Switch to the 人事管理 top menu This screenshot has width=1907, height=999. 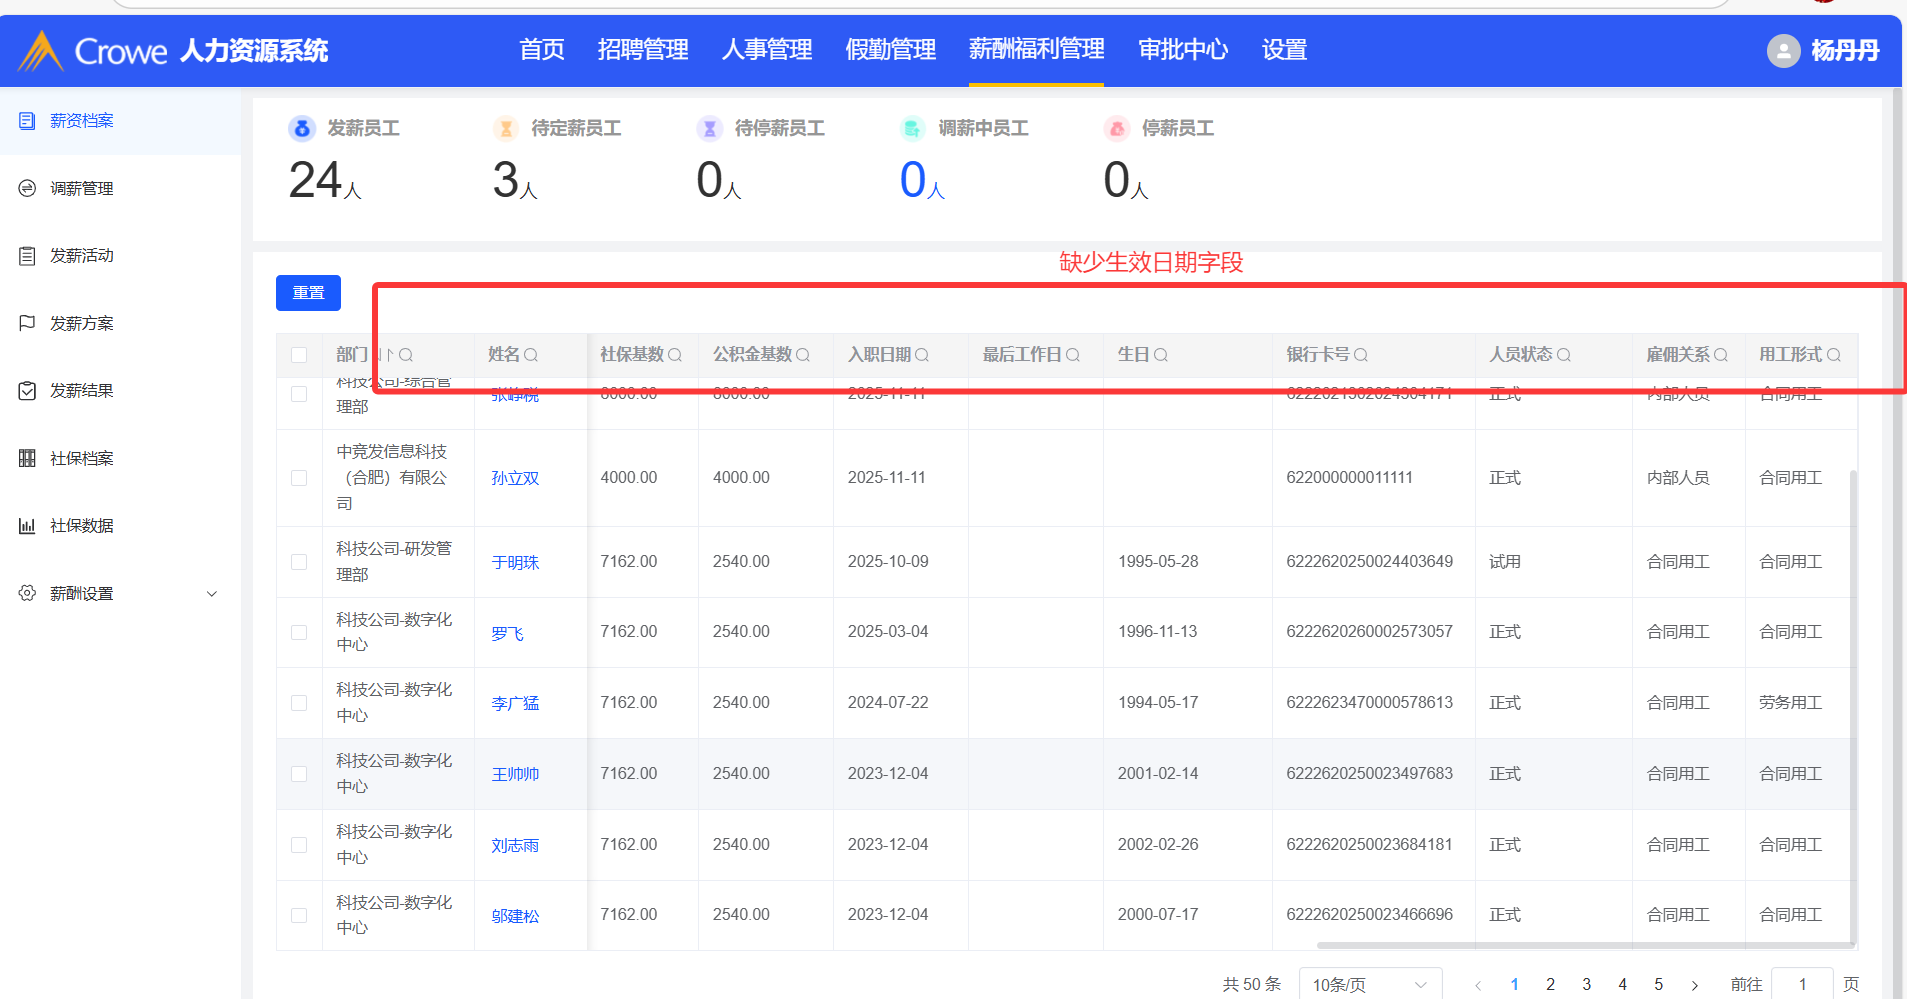[767, 50]
